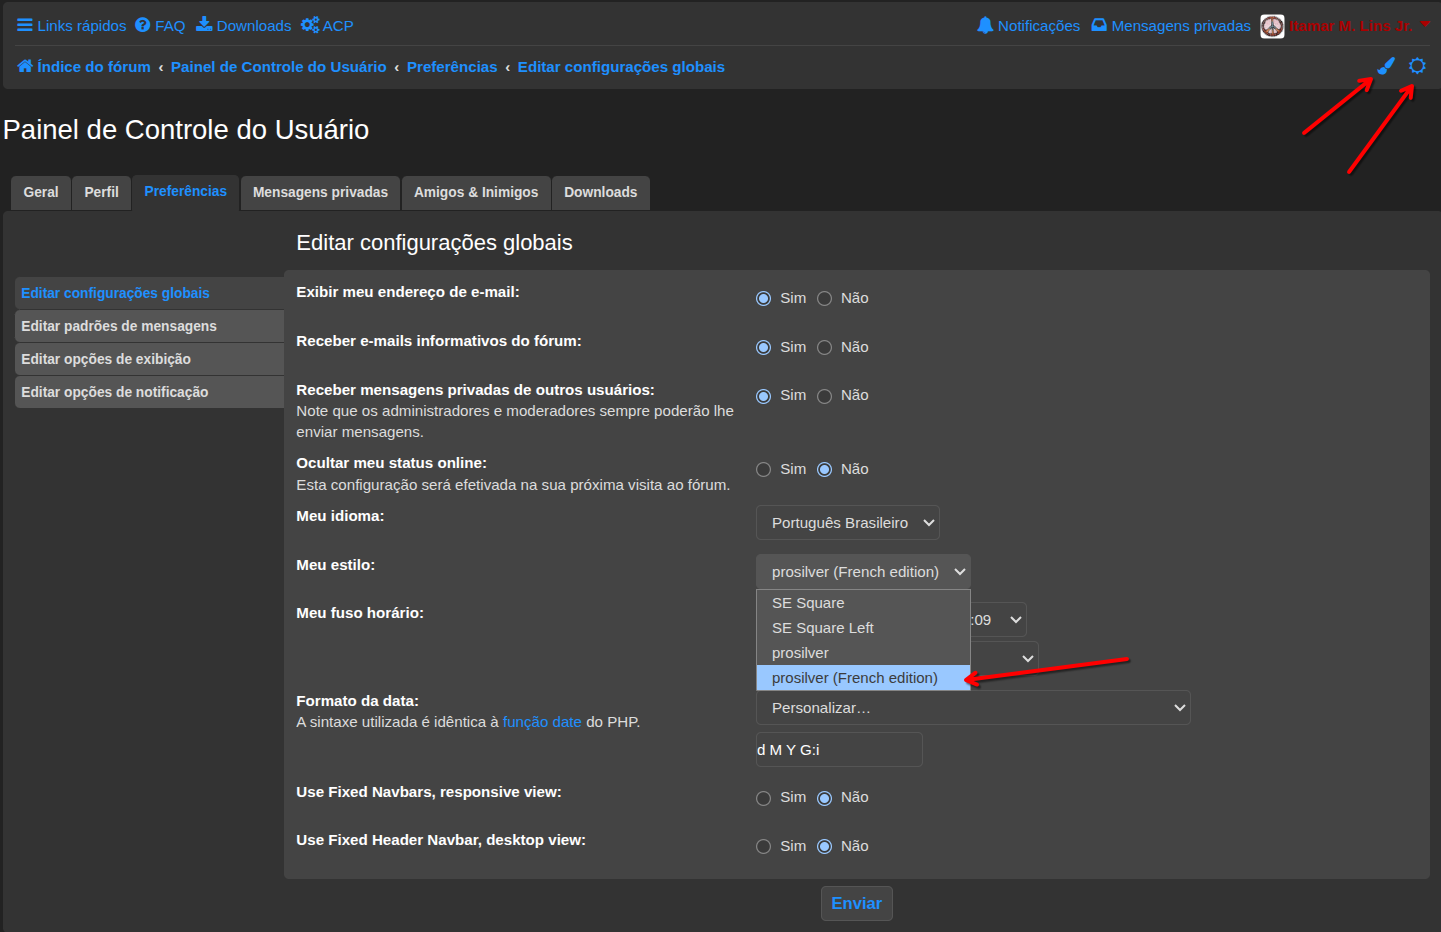Select Sim for Ocultar meu status online

(x=764, y=470)
